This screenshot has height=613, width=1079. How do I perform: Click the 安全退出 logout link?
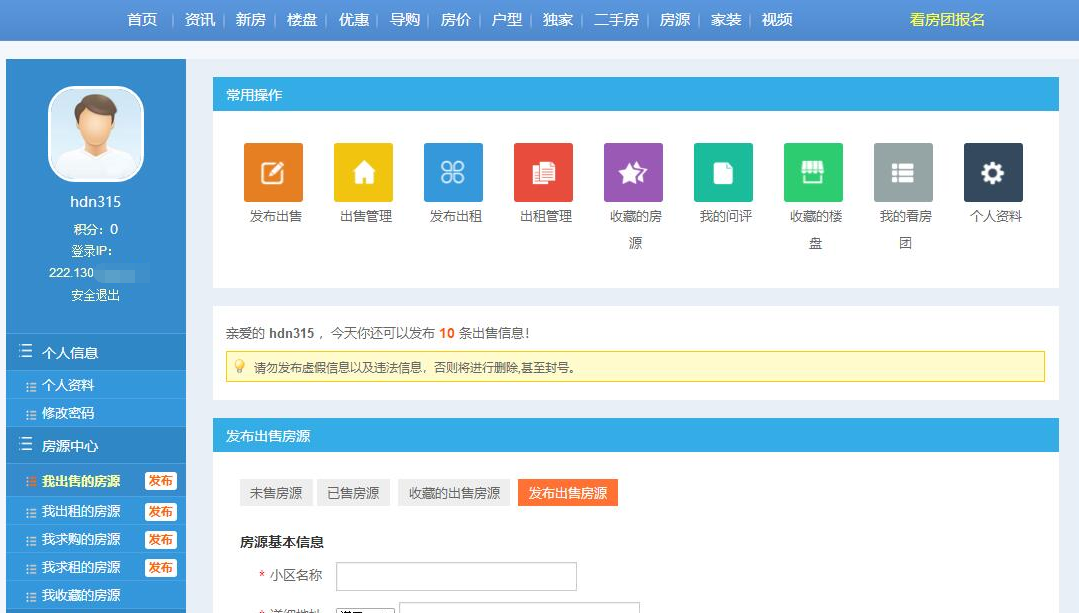click(96, 295)
